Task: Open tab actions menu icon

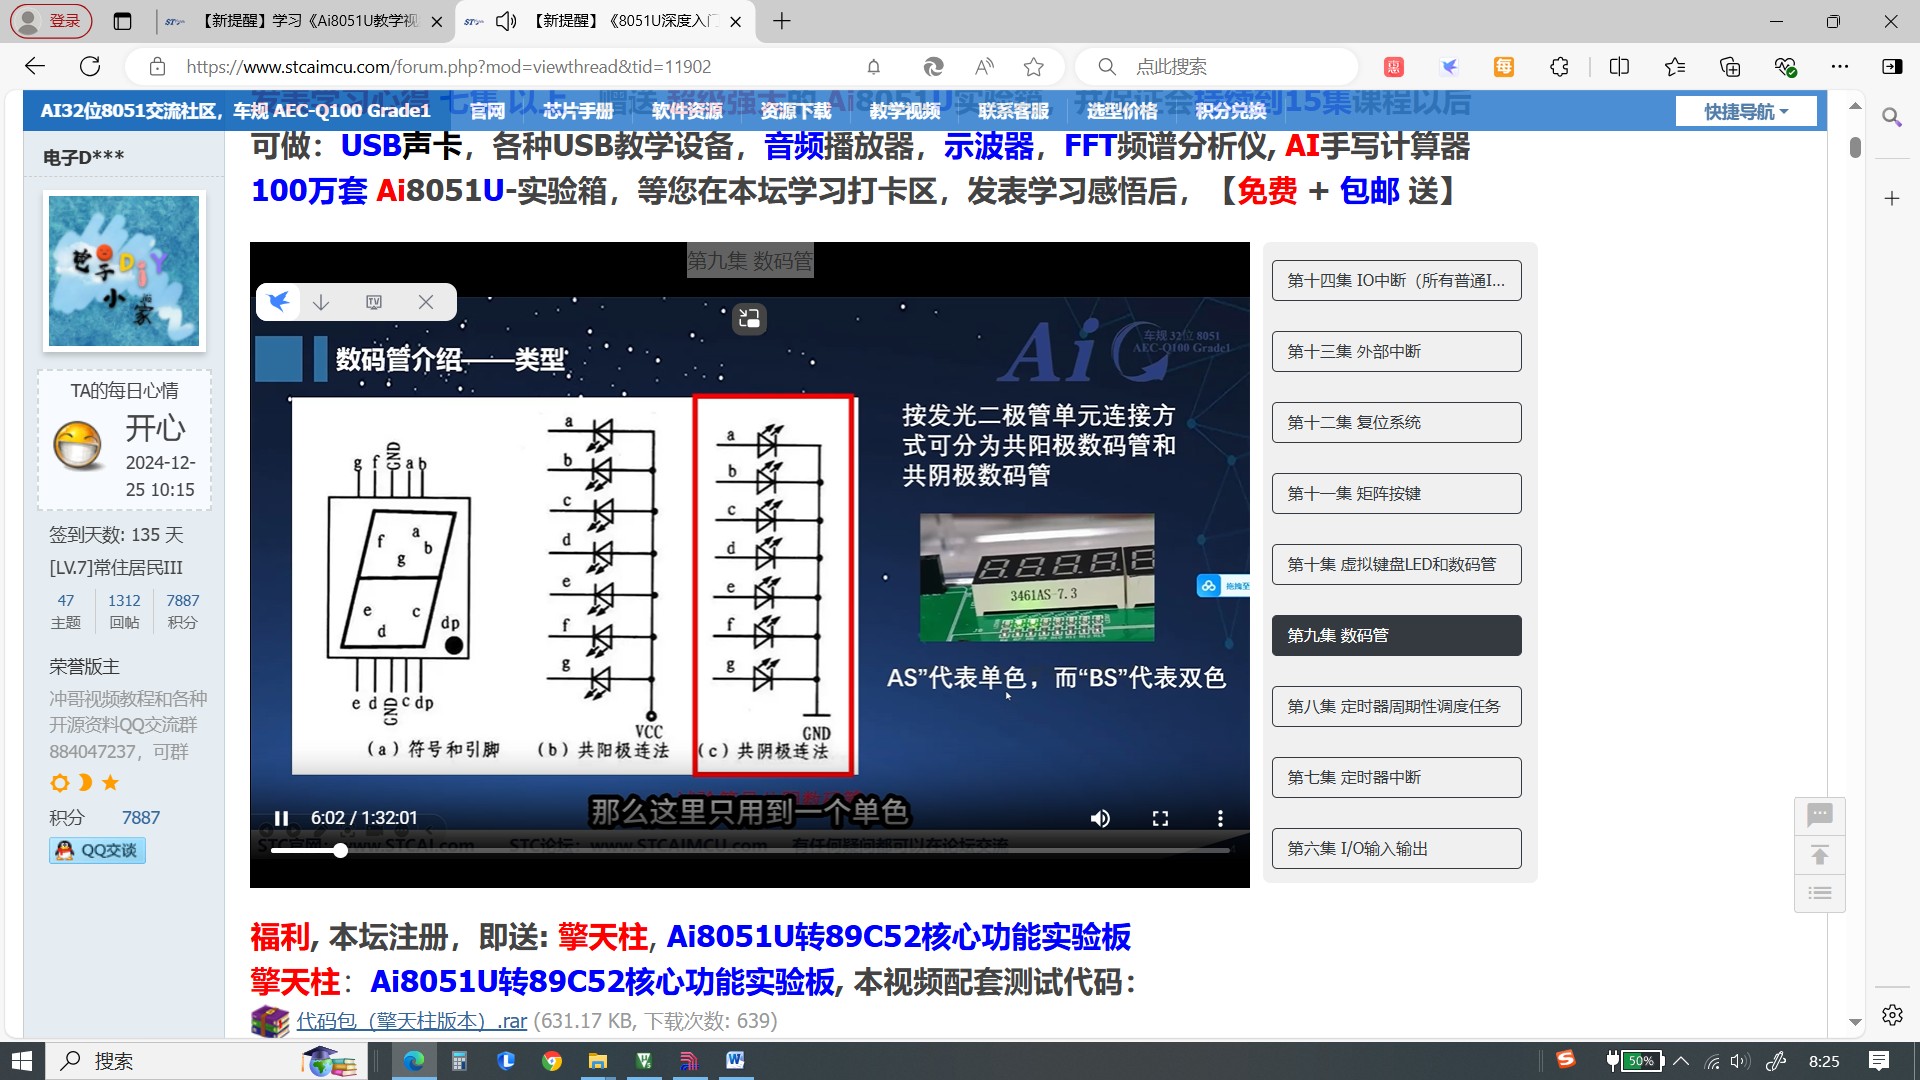Action: (x=123, y=21)
